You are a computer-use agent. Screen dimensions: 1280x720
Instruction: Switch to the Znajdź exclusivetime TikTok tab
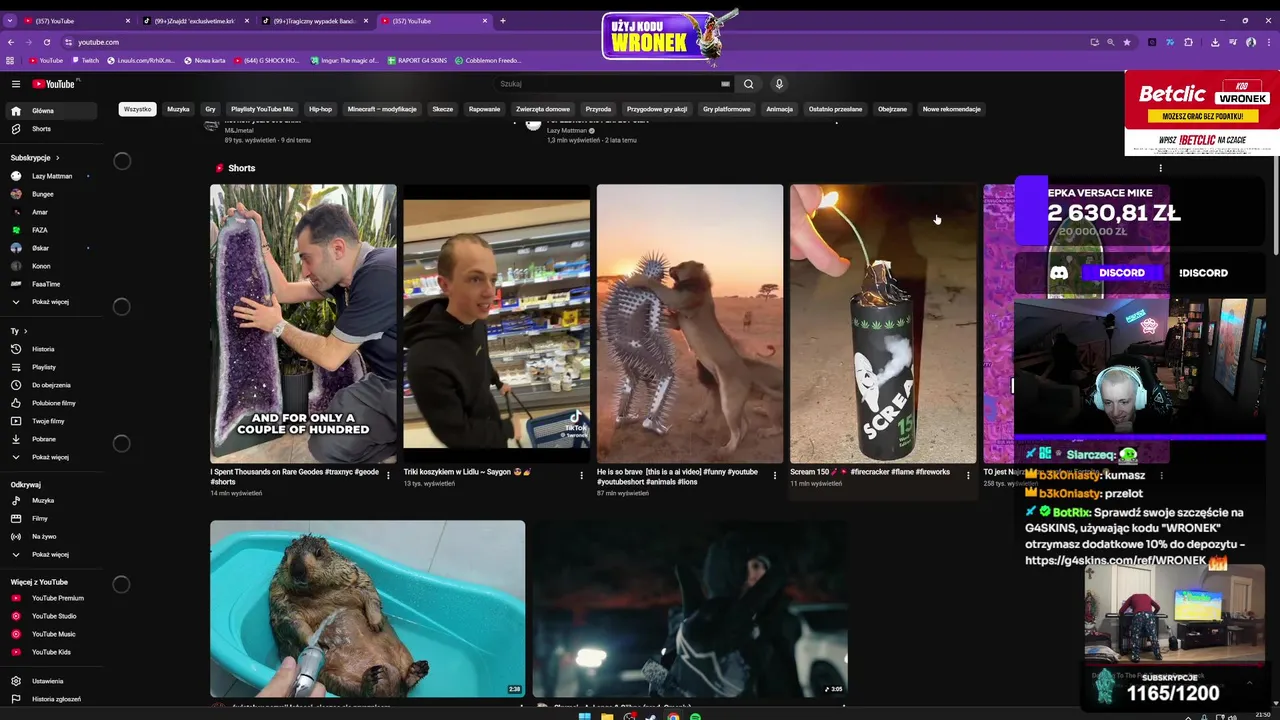[x=196, y=21]
